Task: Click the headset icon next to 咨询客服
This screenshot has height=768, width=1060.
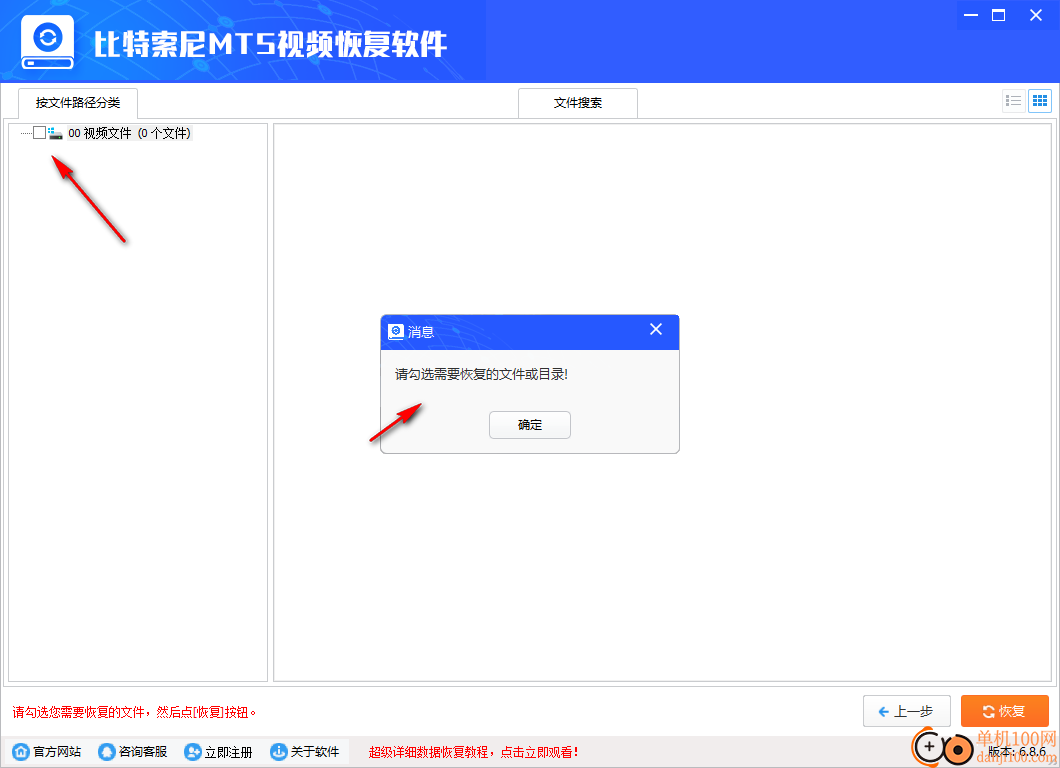Action: point(107,752)
